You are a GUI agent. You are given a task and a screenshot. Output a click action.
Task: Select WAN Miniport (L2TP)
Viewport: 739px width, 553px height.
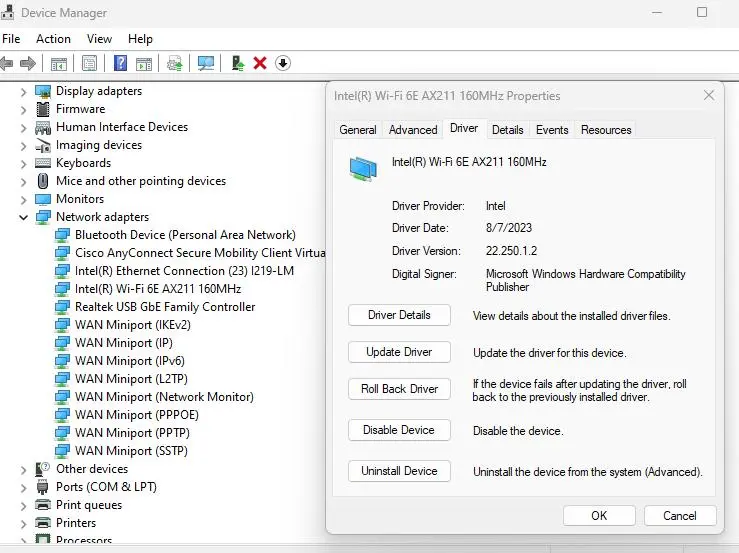coord(131,379)
